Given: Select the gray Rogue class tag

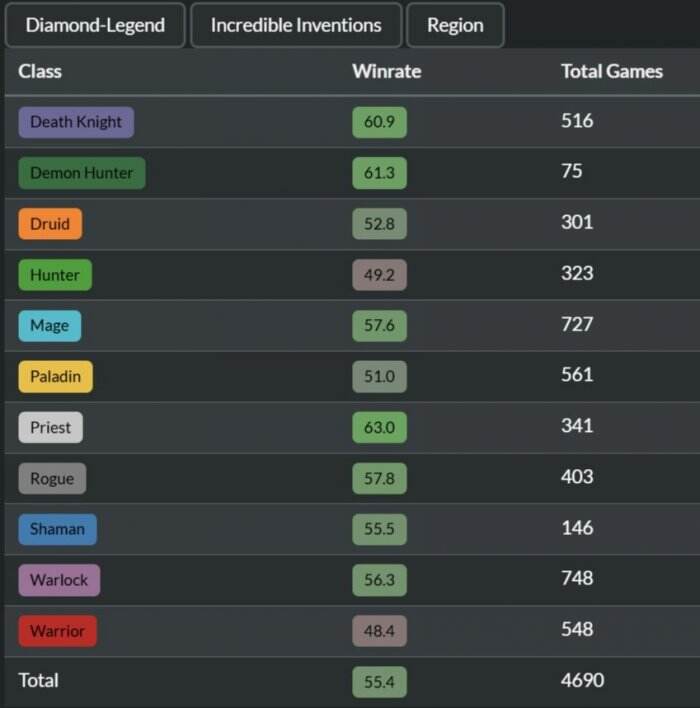Looking at the screenshot, I should click(x=52, y=478).
